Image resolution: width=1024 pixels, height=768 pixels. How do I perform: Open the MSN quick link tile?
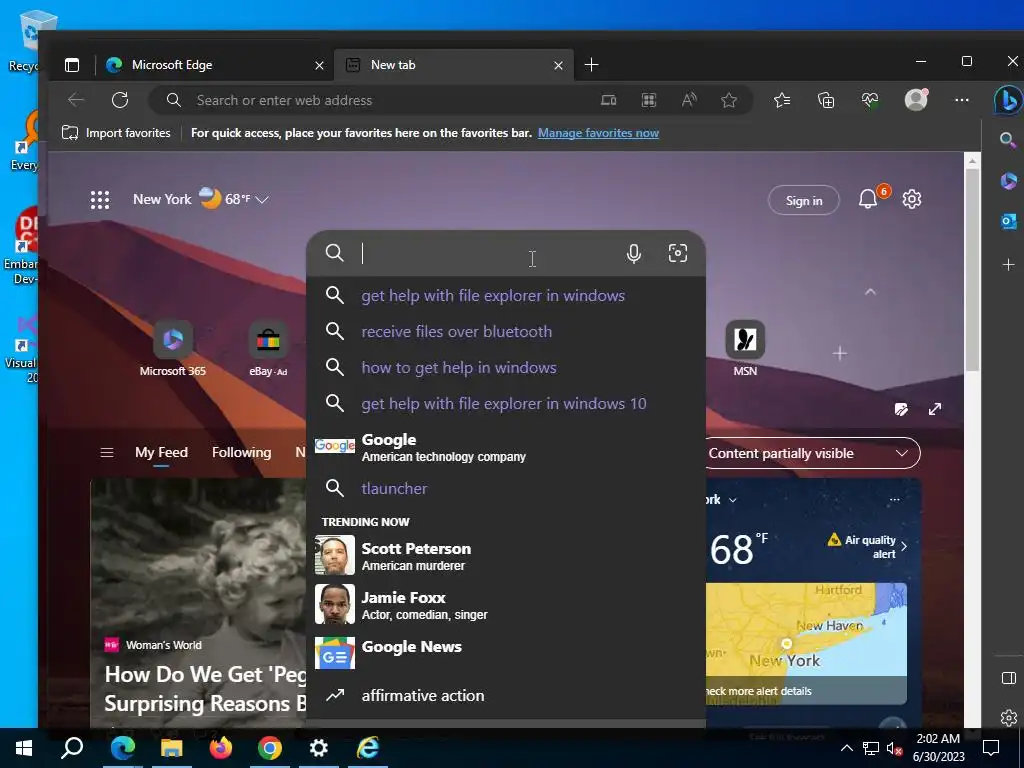[745, 349]
